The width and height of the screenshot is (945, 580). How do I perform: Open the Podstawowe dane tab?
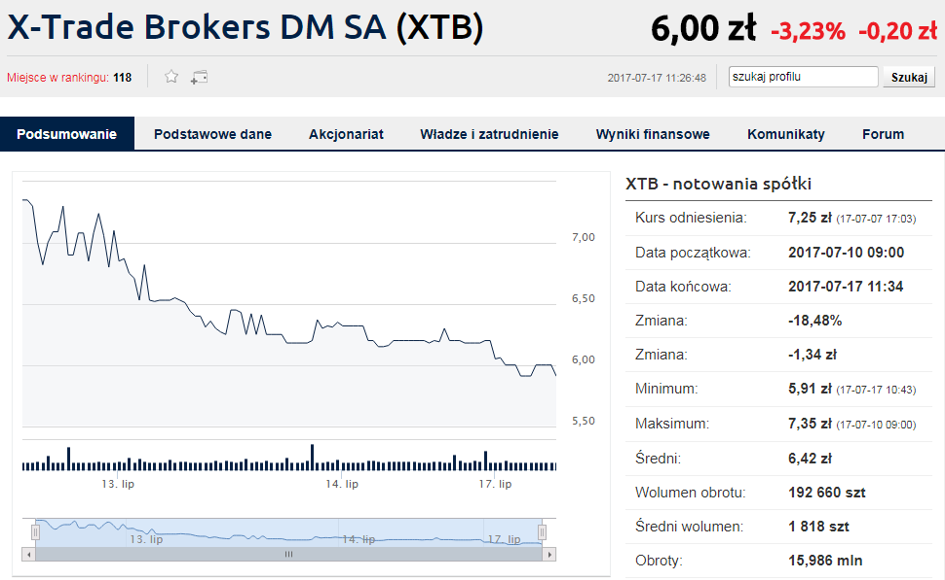coord(212,134)
